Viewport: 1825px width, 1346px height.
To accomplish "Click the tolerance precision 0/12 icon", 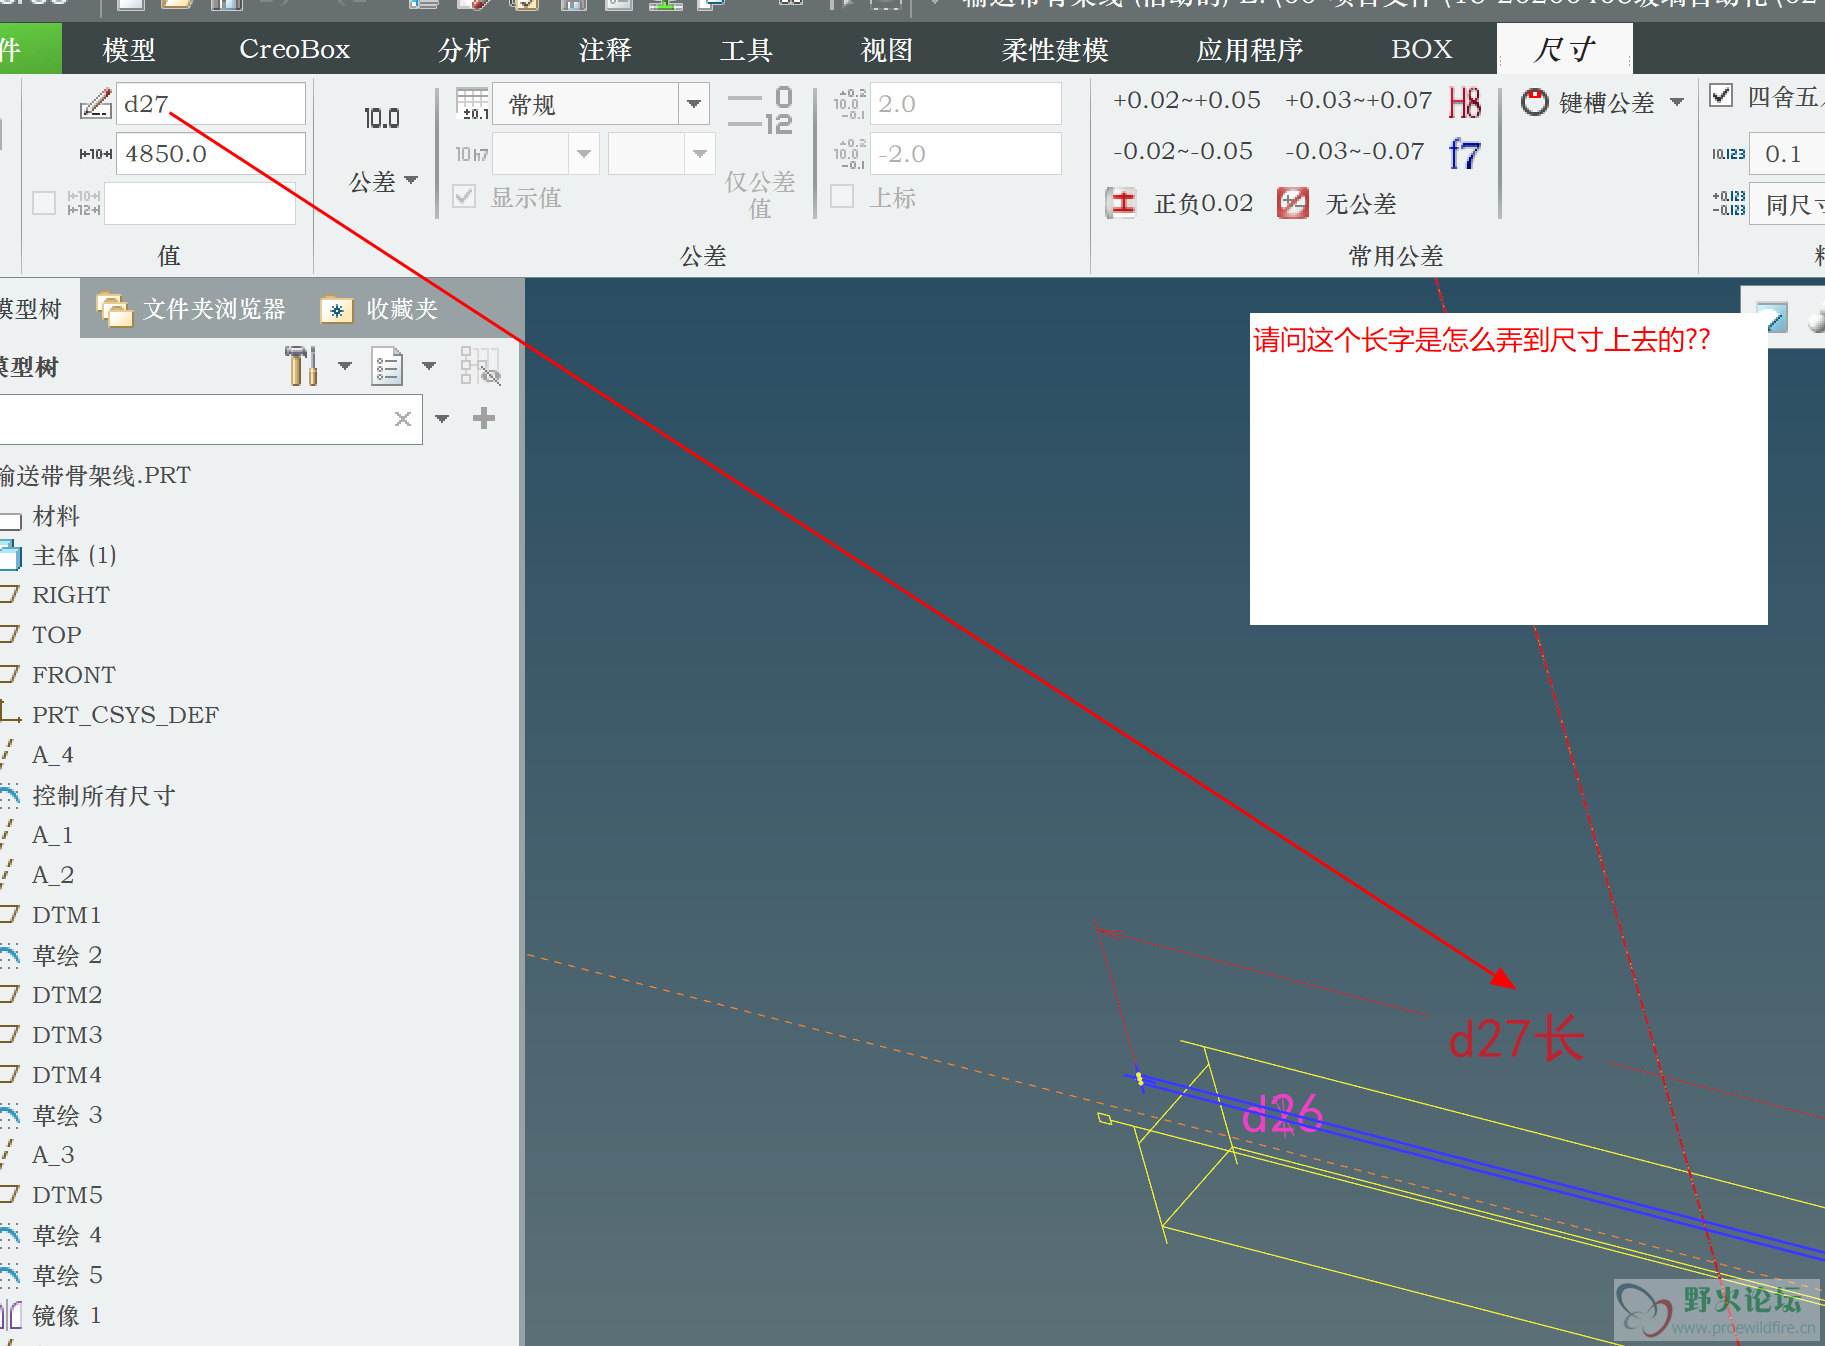I will [760, 111].
